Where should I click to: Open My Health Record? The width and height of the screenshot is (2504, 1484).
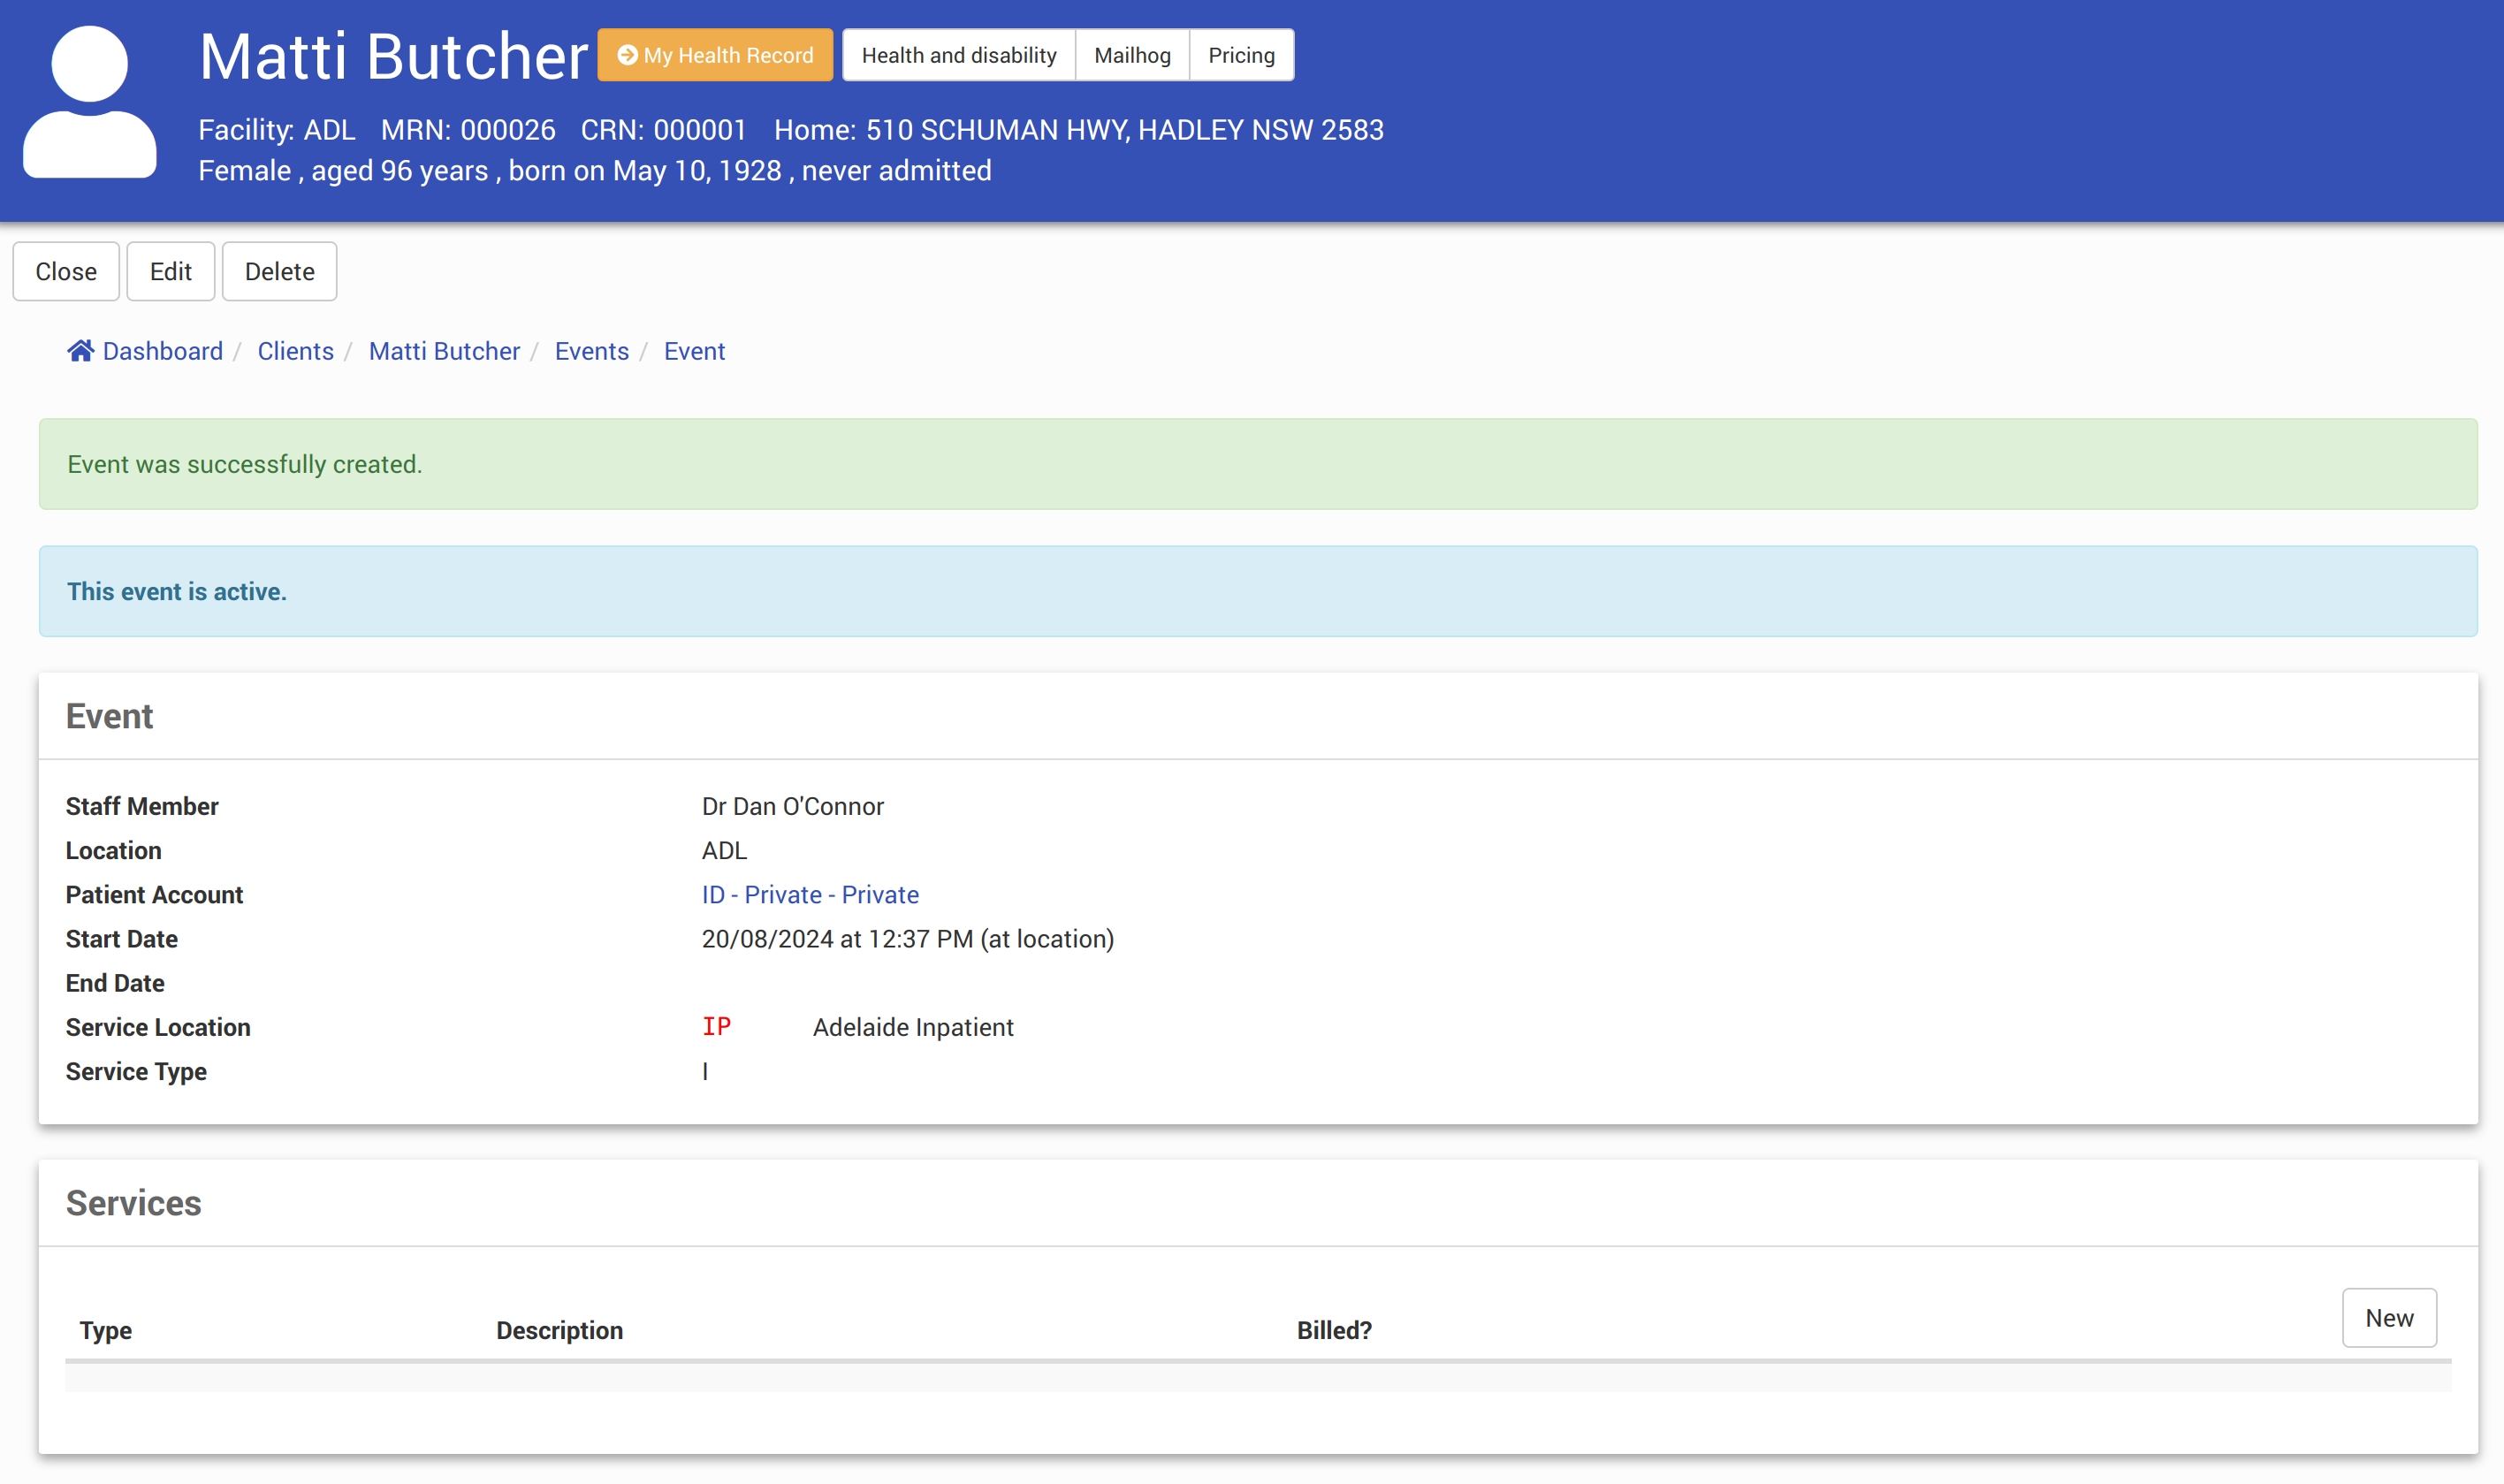pos(728,55)
